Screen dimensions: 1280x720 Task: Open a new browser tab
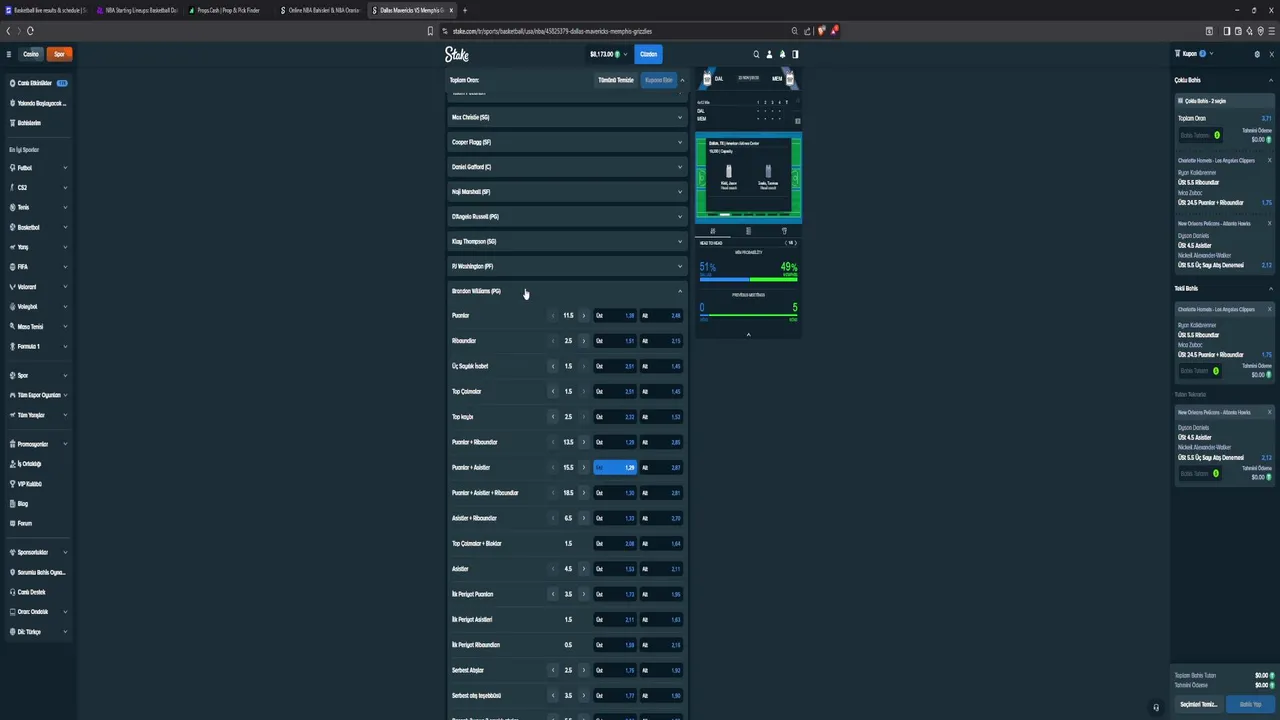[464, 10]
